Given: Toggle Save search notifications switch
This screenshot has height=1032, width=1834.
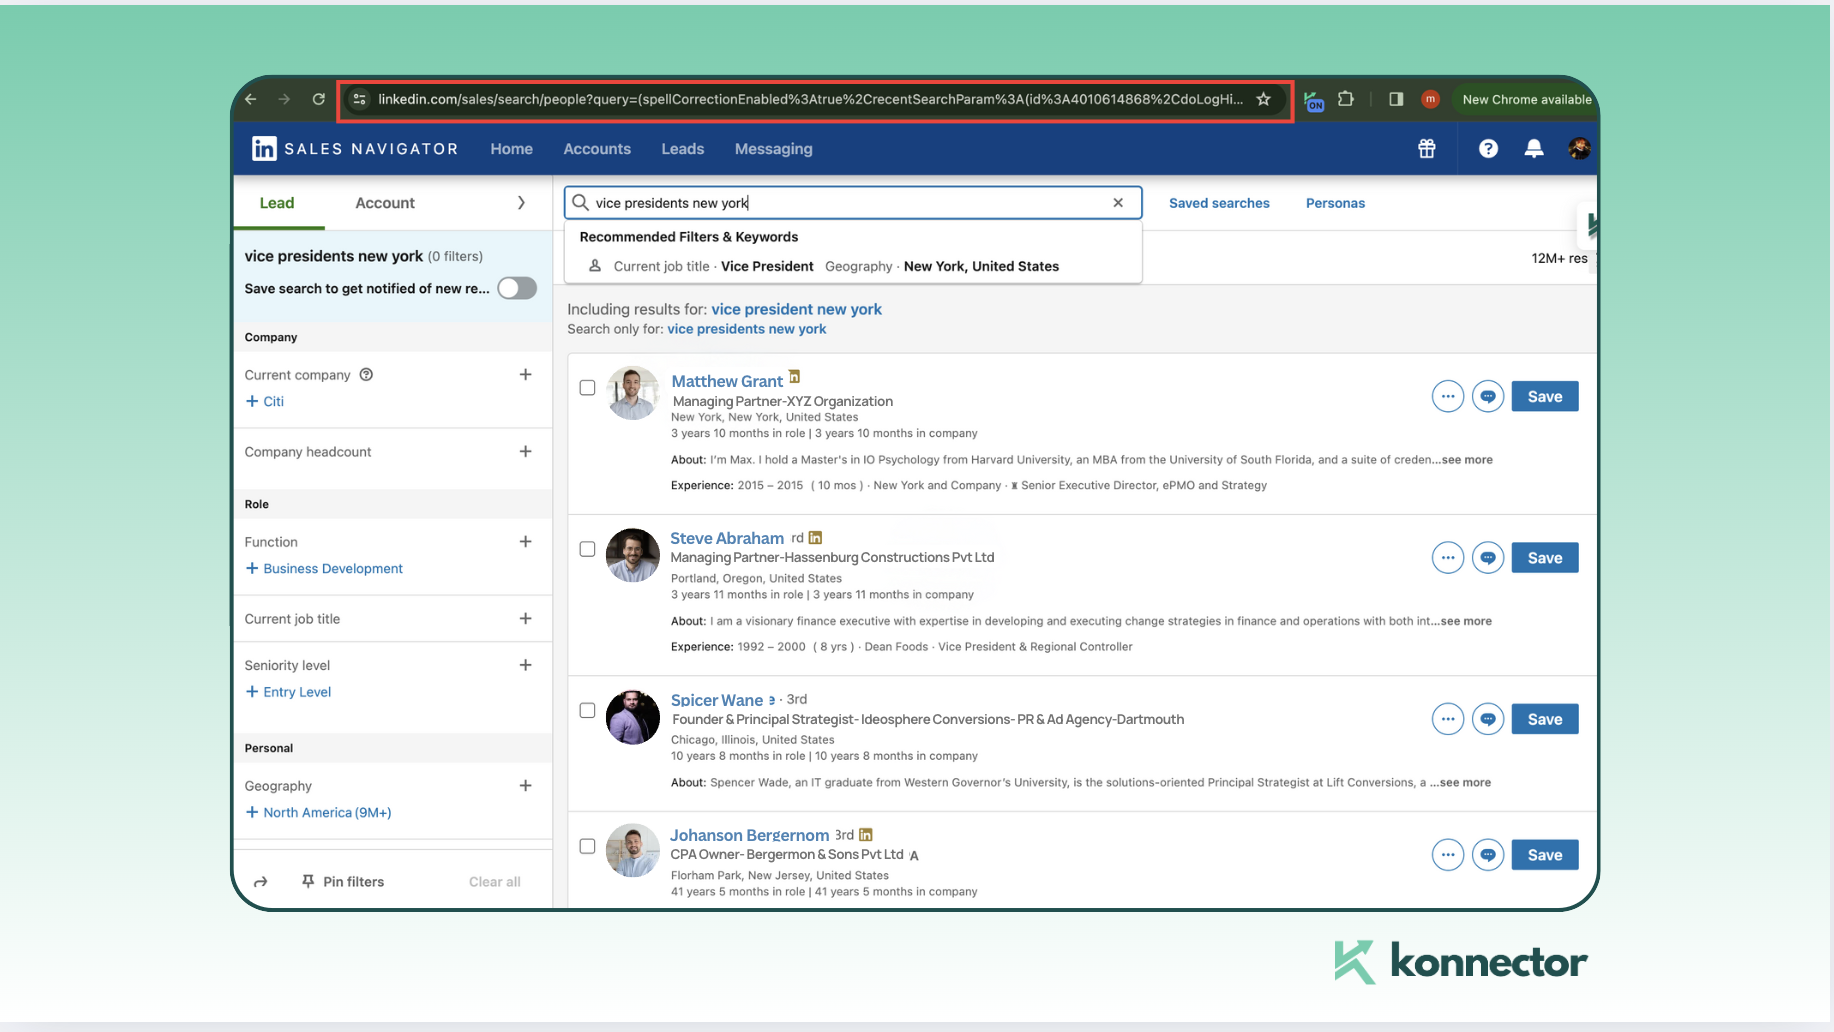Looking at the screenshot, I should [517, 288].
